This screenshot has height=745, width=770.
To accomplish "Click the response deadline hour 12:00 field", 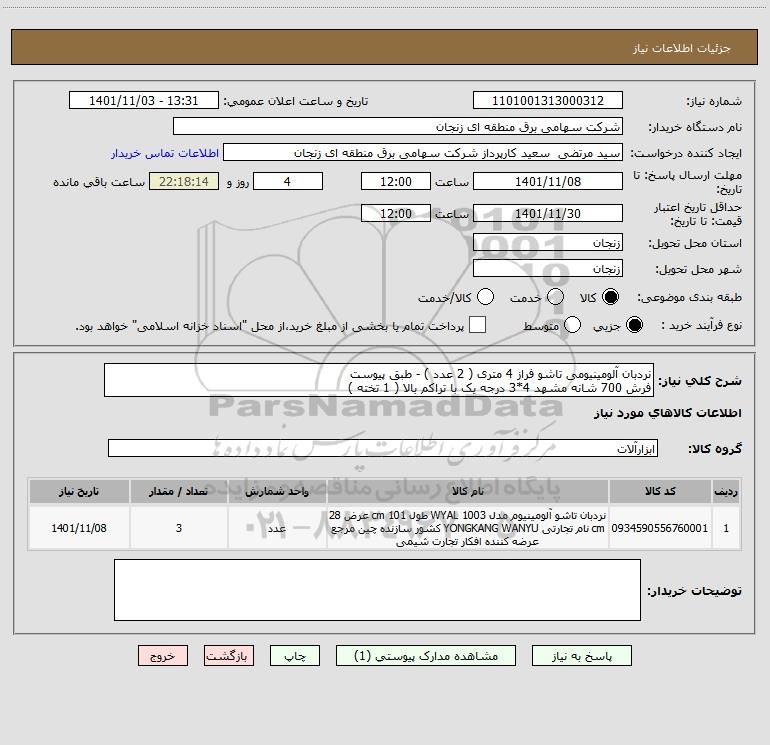I will 396,181.
